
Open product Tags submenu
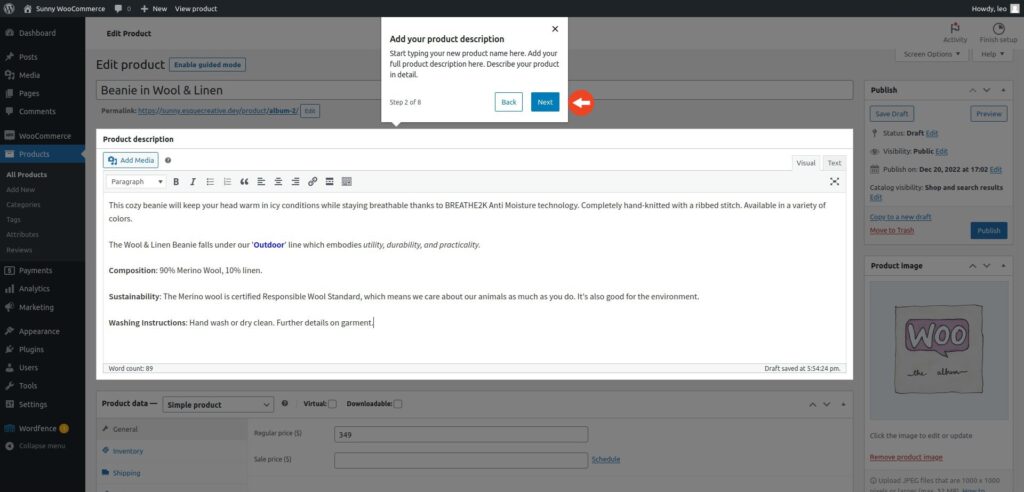13,220
